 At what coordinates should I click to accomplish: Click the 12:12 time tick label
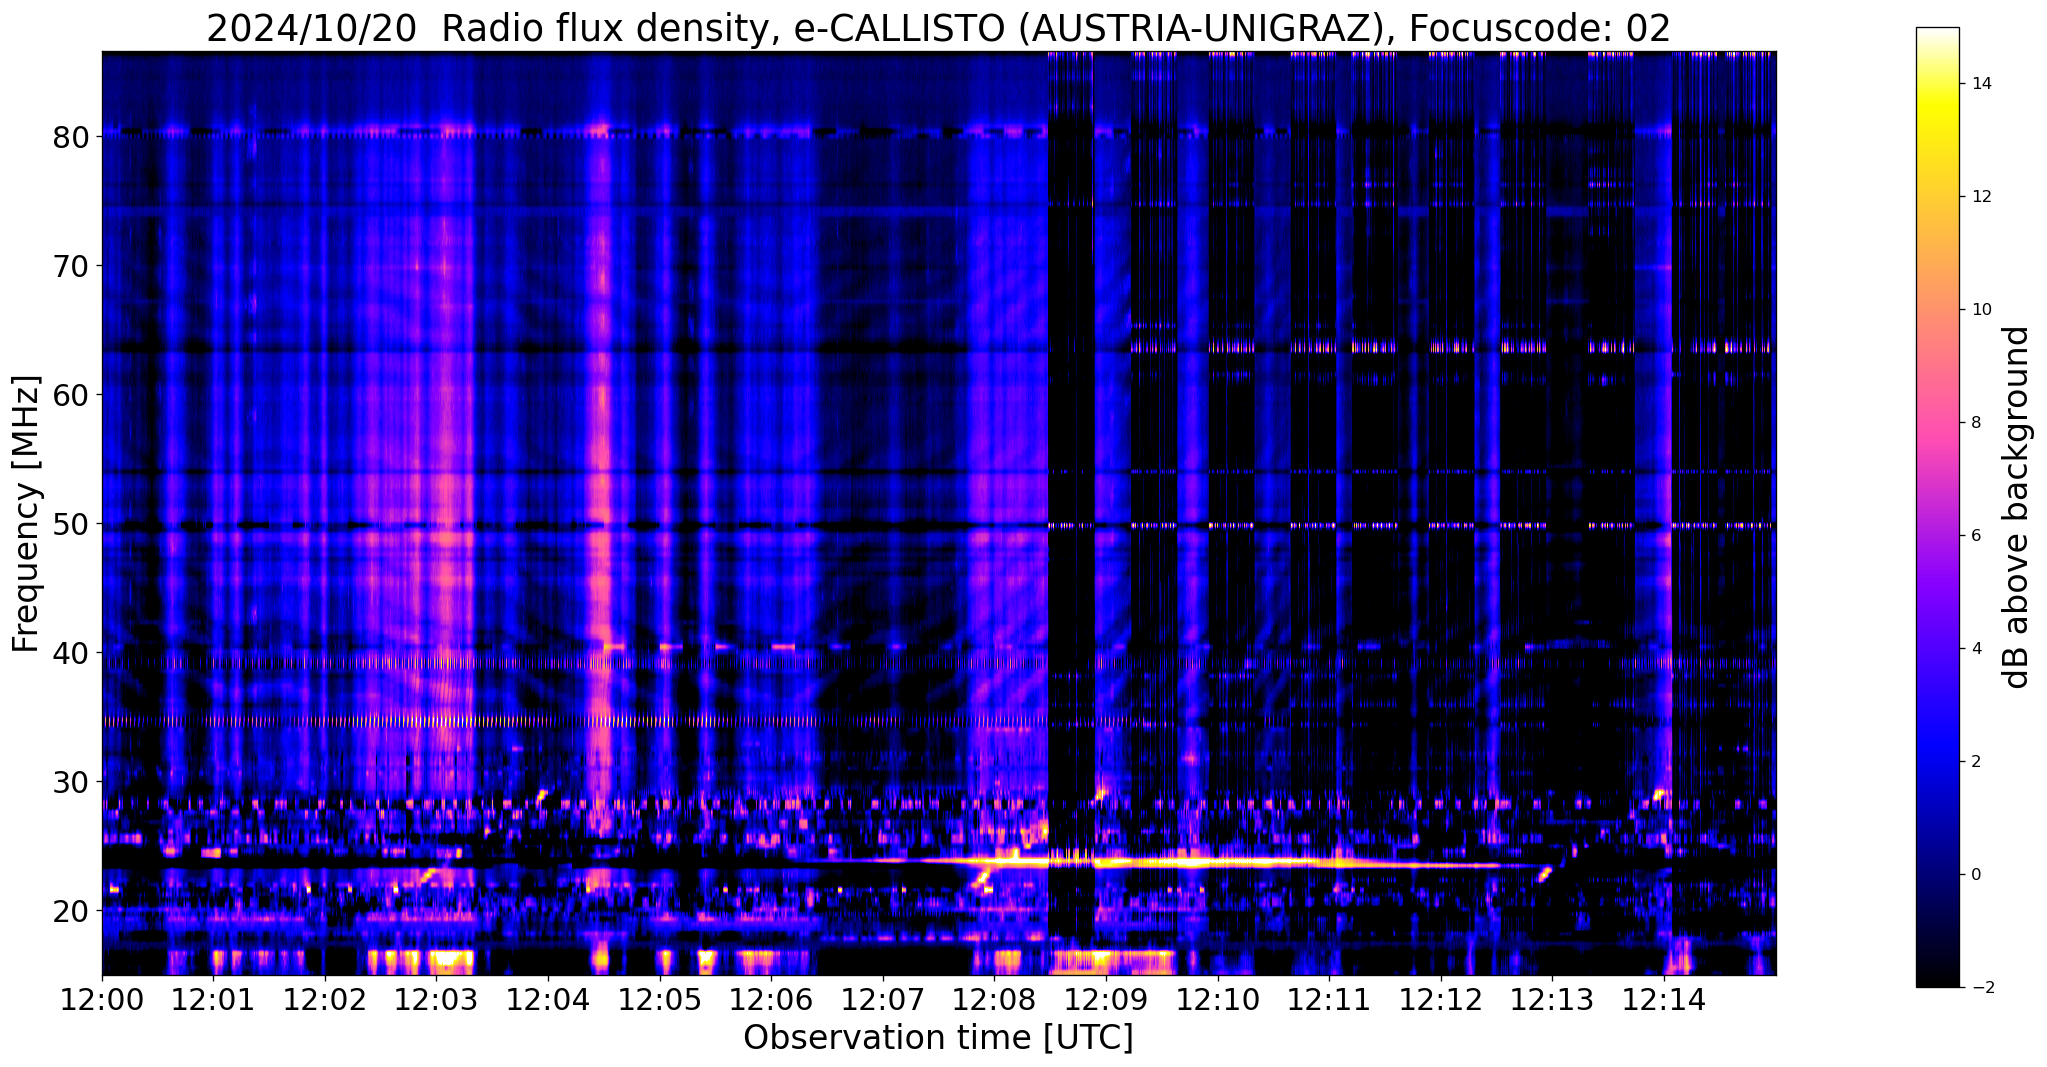click(1441, 1000)
